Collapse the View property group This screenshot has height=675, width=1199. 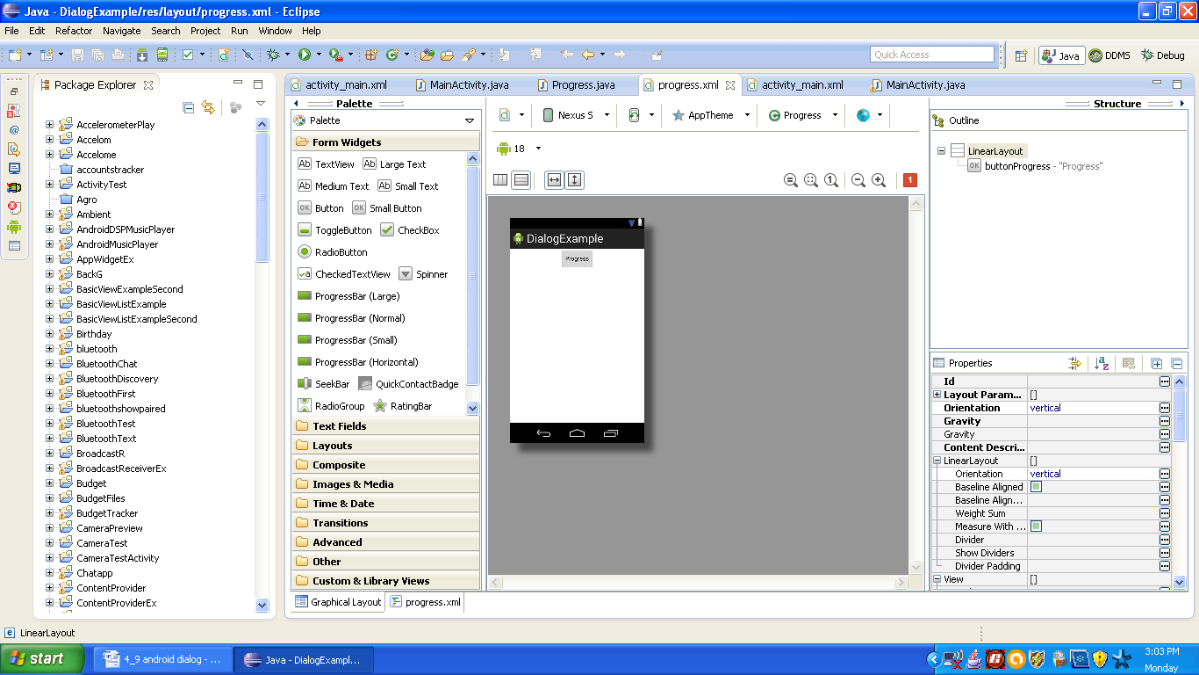937,579
